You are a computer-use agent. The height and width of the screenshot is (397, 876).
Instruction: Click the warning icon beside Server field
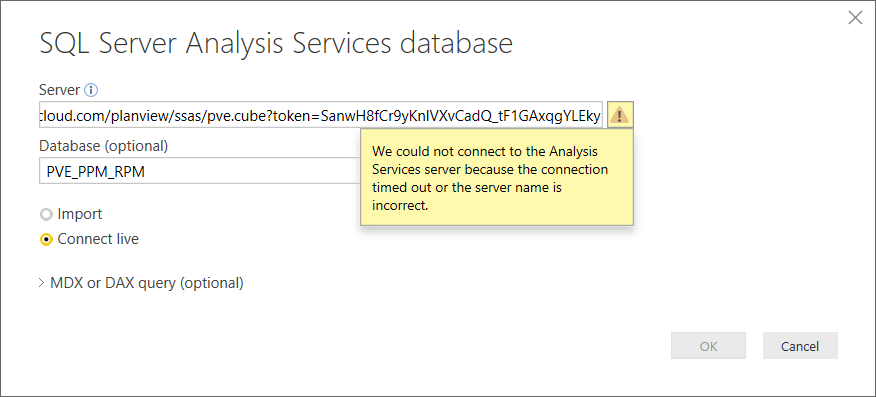(x=620, y=115)
